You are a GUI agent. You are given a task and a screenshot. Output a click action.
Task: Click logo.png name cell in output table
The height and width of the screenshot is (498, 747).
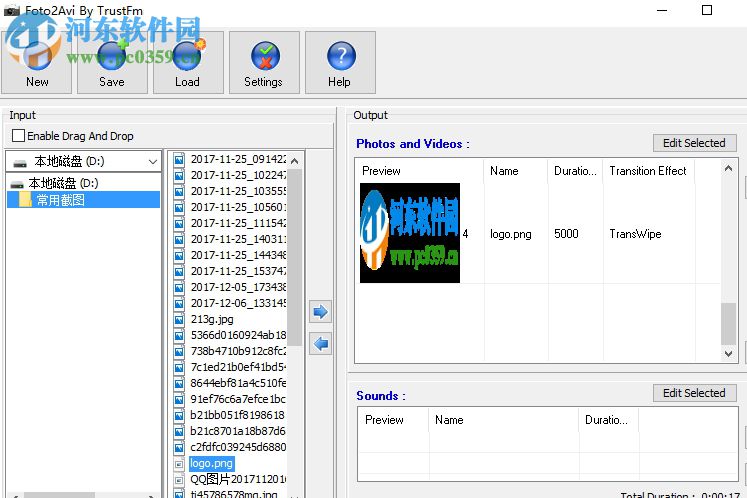(x=511, y=234)
